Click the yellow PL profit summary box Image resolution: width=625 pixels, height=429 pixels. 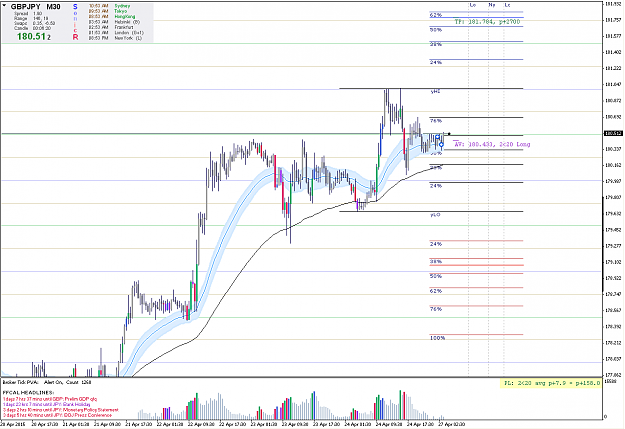click(x=551, y=383)
